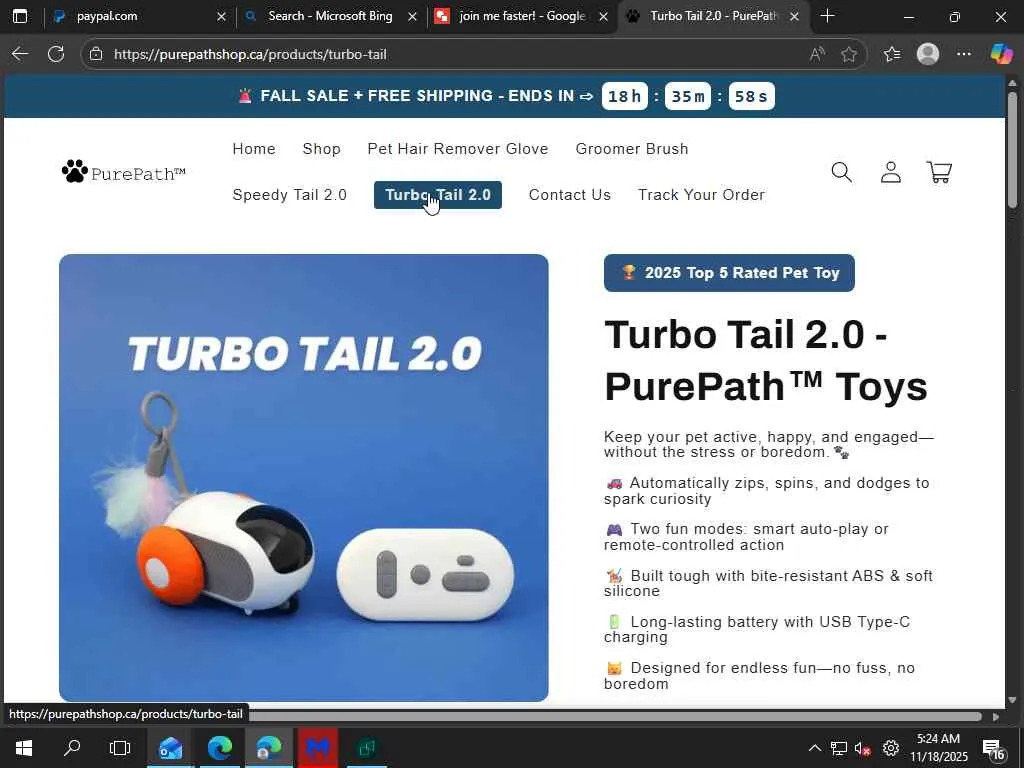Click the 18h countdown hours box
The image size is (1024, 768).
click(x=624, y=96)
